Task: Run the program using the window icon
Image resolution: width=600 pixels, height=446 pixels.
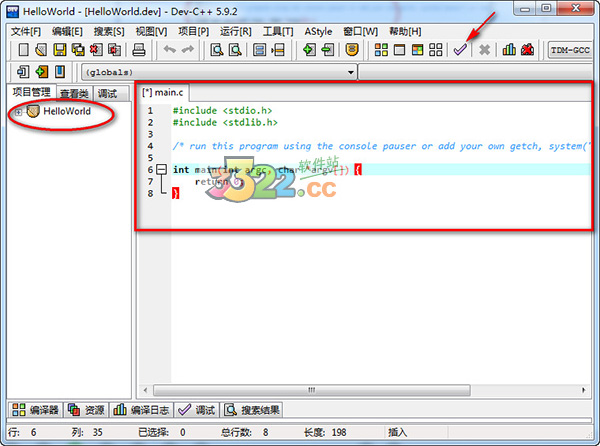Action: (x=399, y=50)
